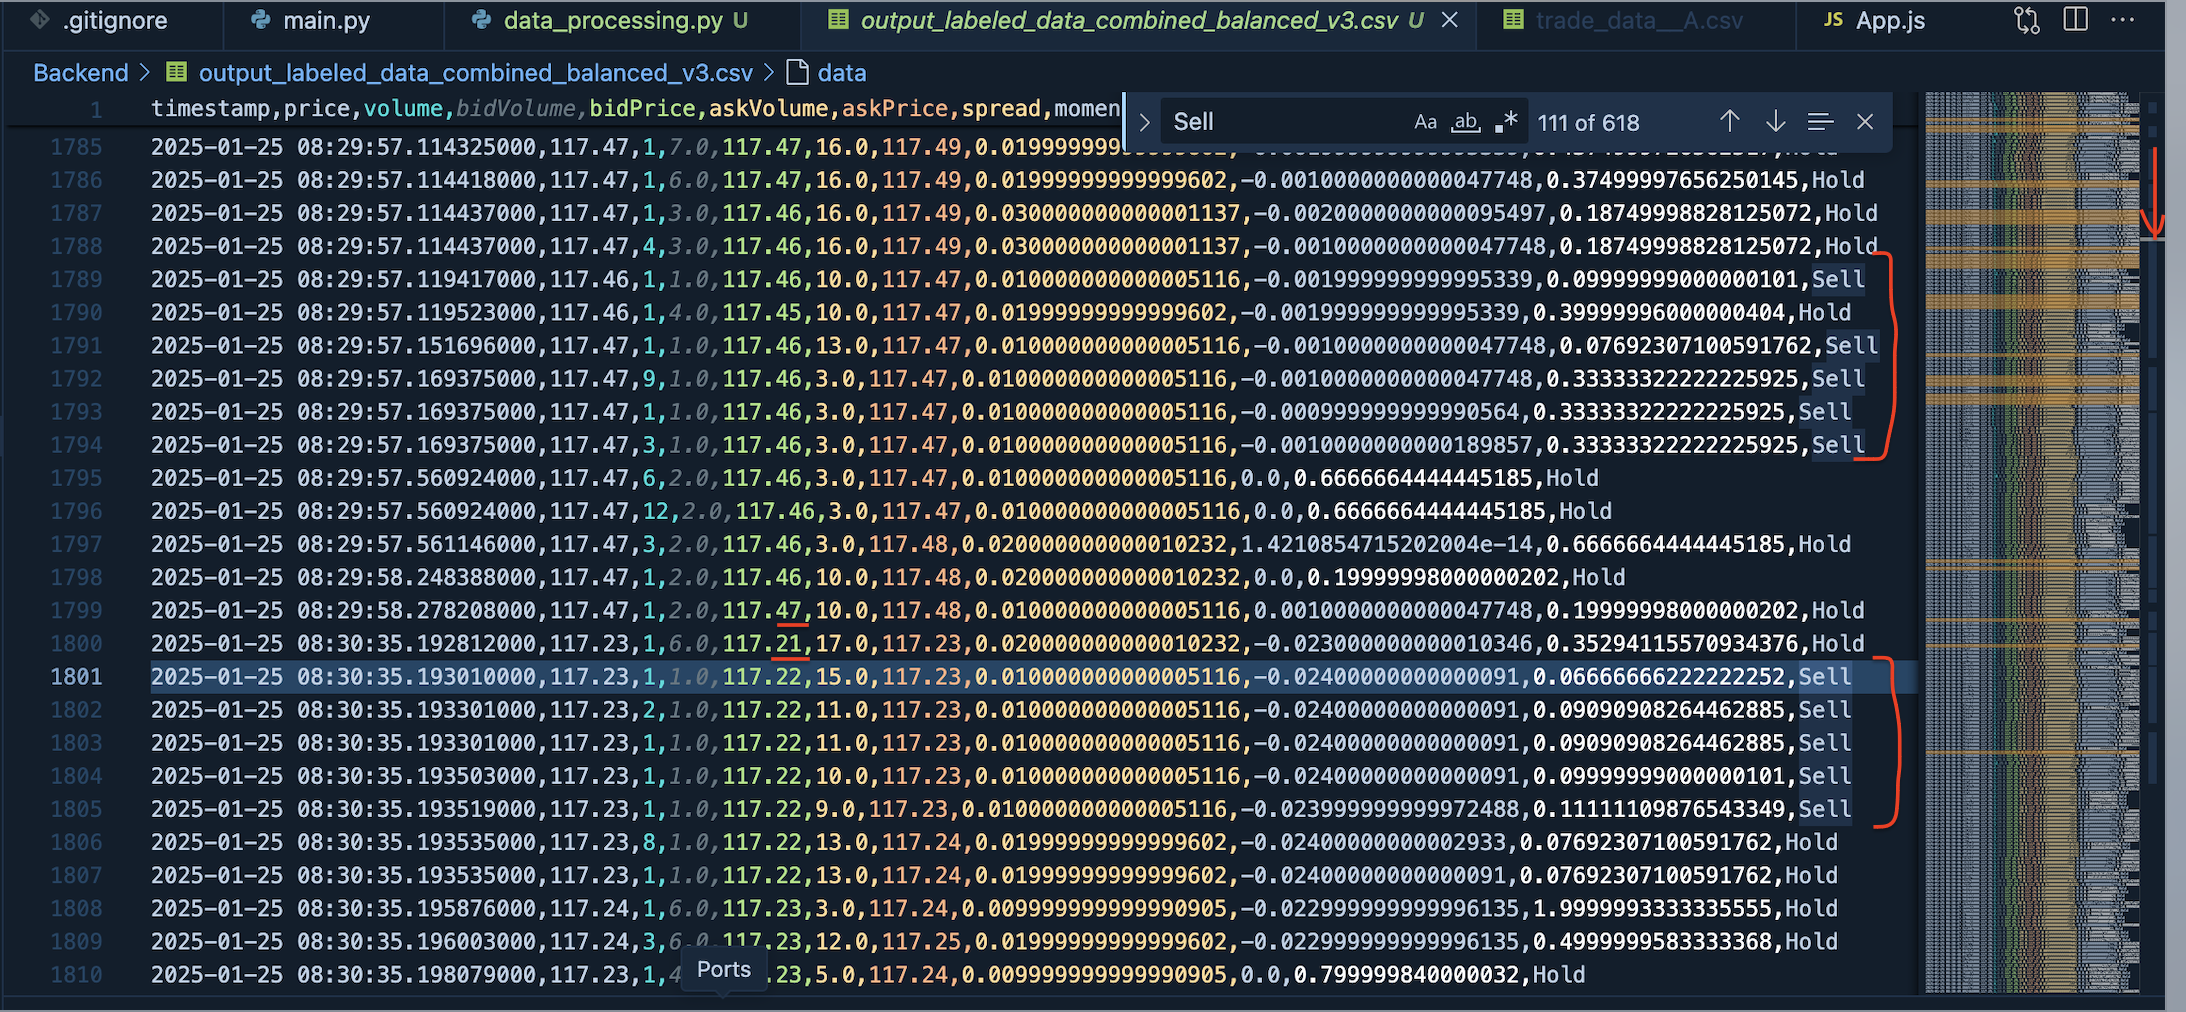Screen dimensions: 2186x1012
Task: Click bid price 117.21 on line 1800
Action: [762, 644]
